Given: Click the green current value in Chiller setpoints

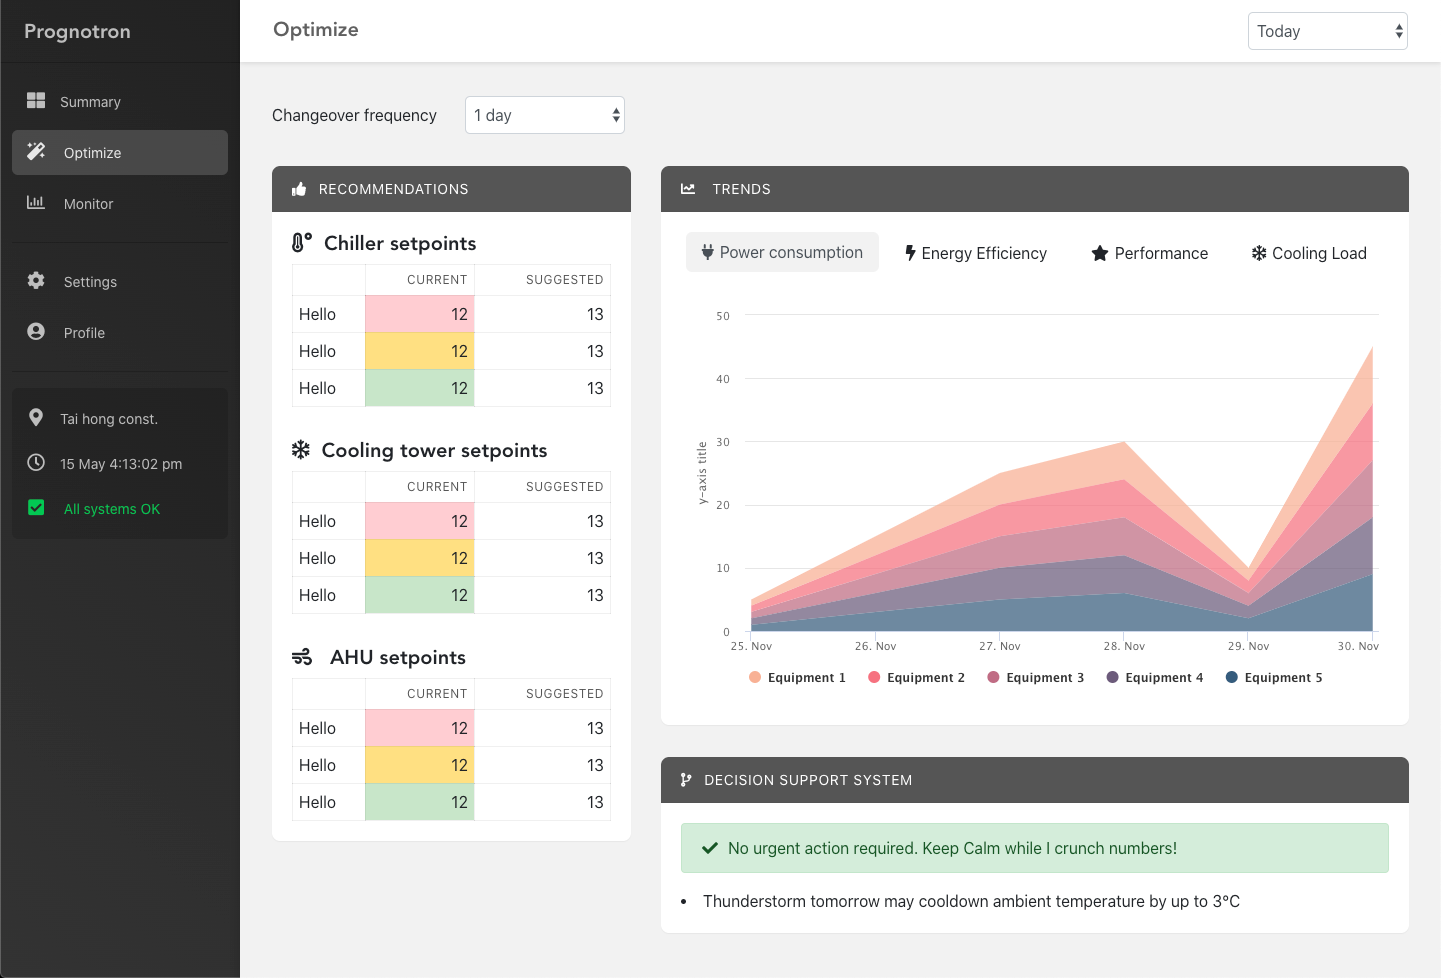Looking at the screenshot, I should click(419, 388).
